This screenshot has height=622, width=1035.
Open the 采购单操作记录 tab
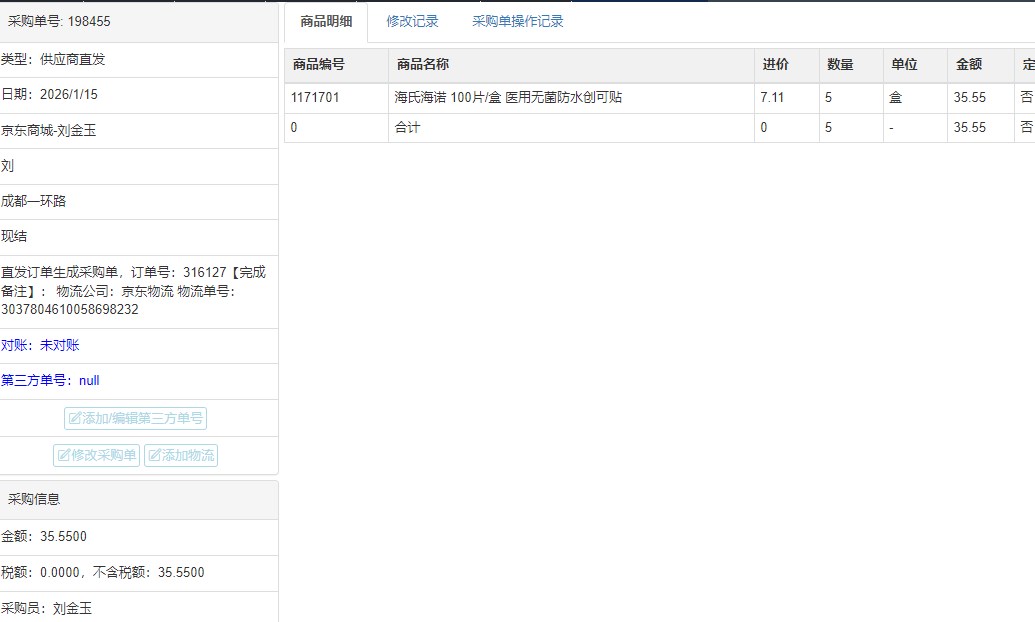[517, 21]
